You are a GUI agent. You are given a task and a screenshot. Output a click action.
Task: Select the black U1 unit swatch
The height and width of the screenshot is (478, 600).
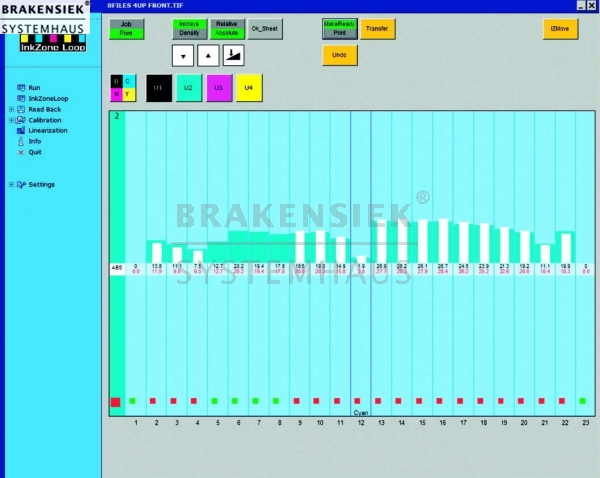click(x=159, y=88)
